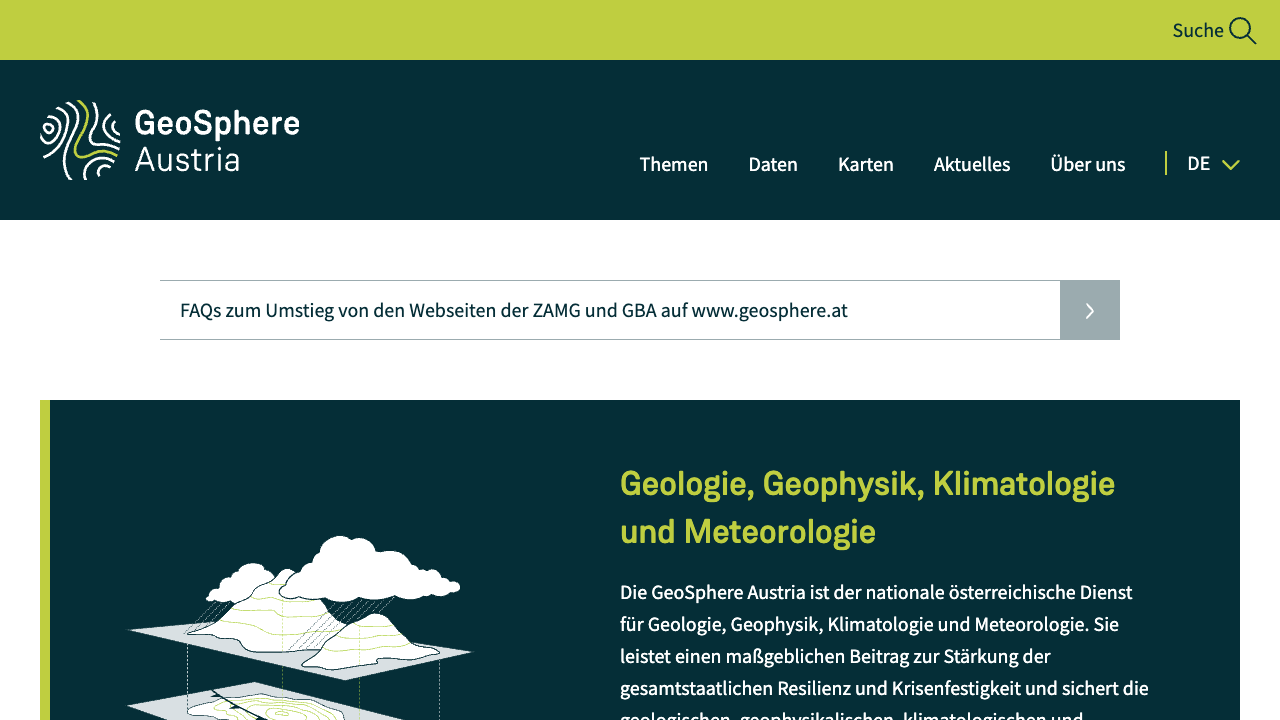Screen dimensions: 1280x720
Task: Open the Daten menu
Action: (x=772, y=164)
